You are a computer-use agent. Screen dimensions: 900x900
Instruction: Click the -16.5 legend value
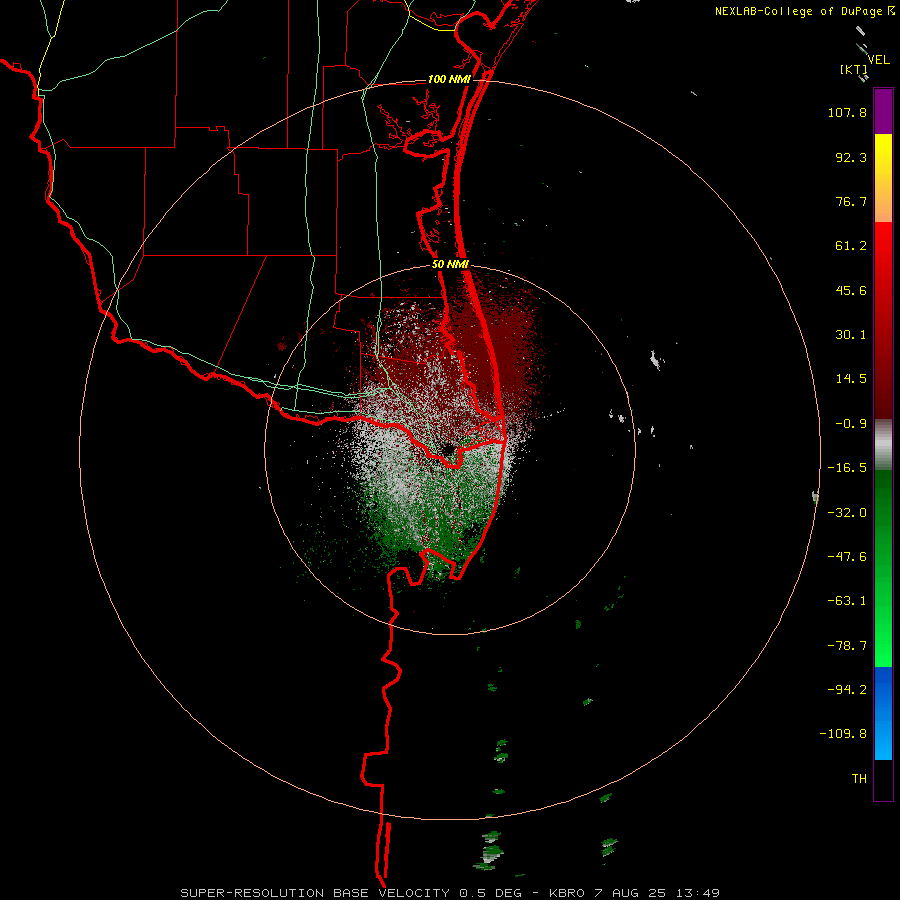(x=847, y=468)
